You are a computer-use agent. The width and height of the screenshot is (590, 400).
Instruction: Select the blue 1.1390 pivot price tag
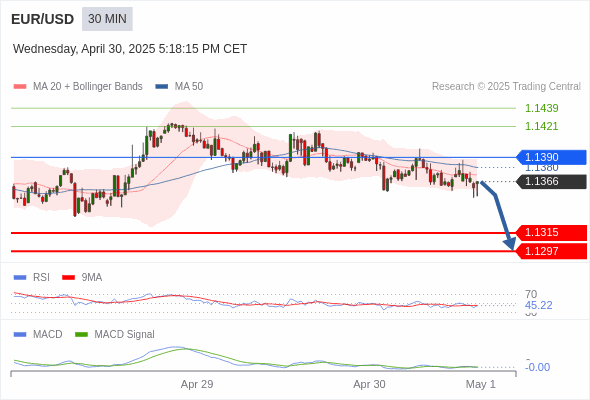click(551, 157)
